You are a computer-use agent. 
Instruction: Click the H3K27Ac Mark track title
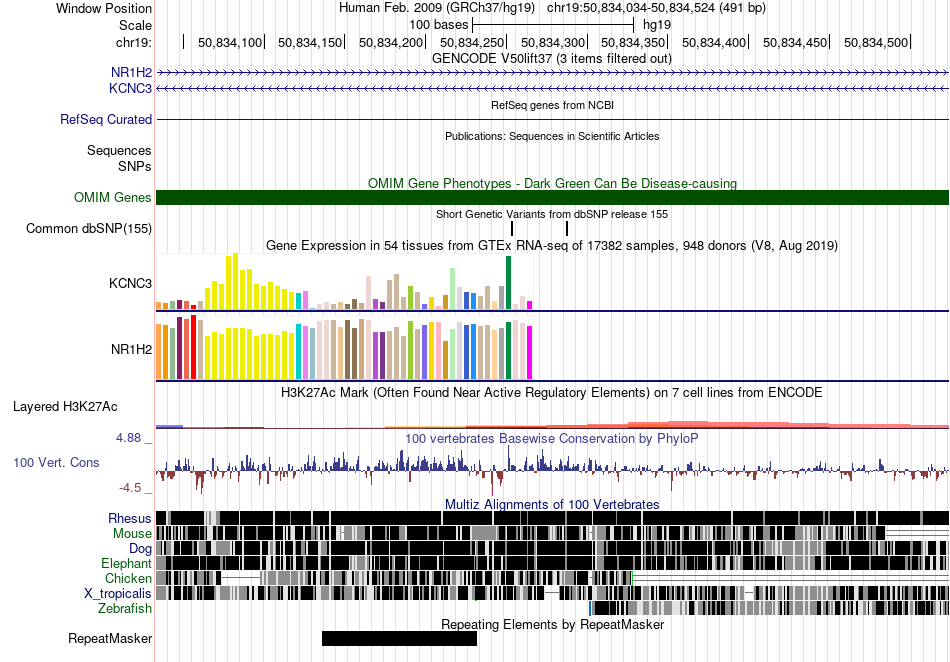point(552,392)
